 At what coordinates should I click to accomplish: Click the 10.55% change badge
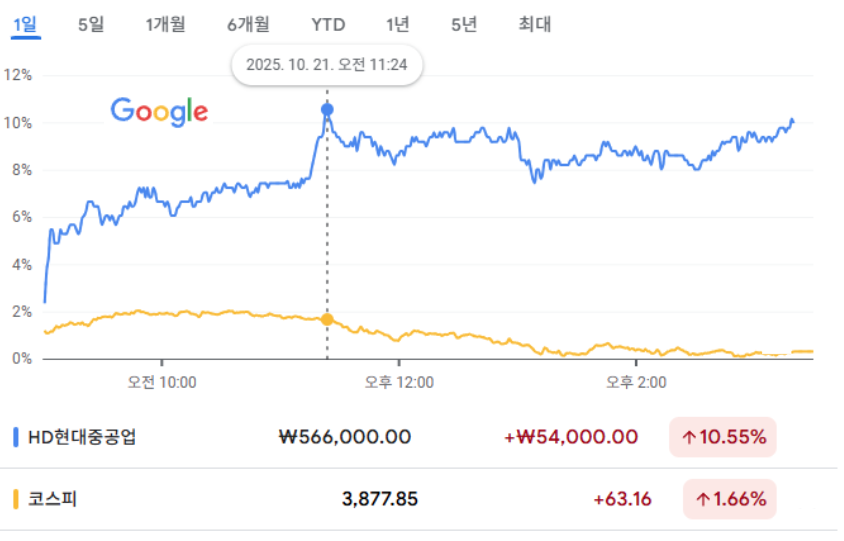point(723,437)
